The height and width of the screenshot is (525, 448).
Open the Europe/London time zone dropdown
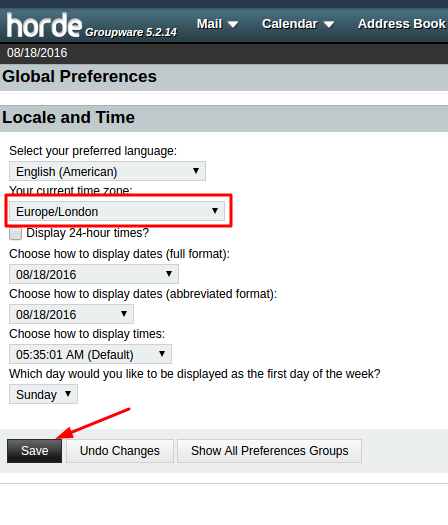[x=117, y=211]
